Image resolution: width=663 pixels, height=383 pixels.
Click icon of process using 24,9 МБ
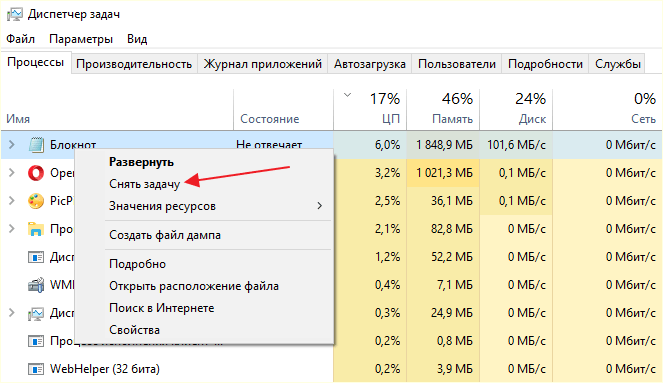(x=36, y=313)
